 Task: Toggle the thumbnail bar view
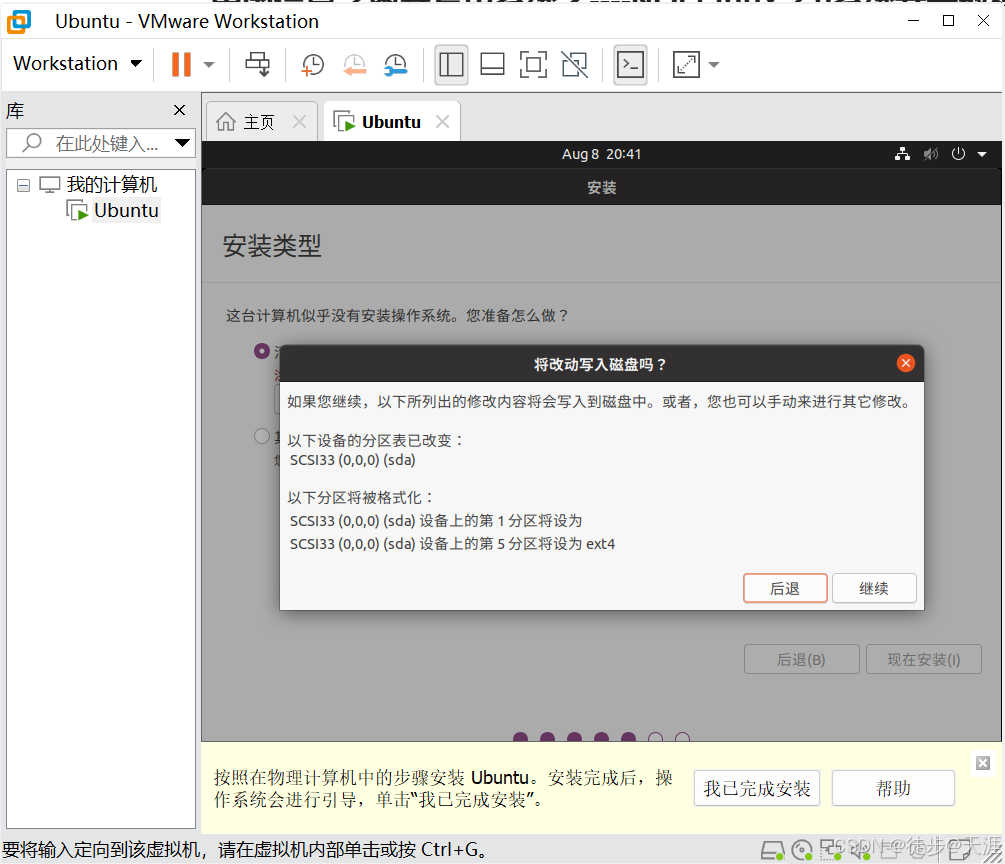[x=492, y=65]
